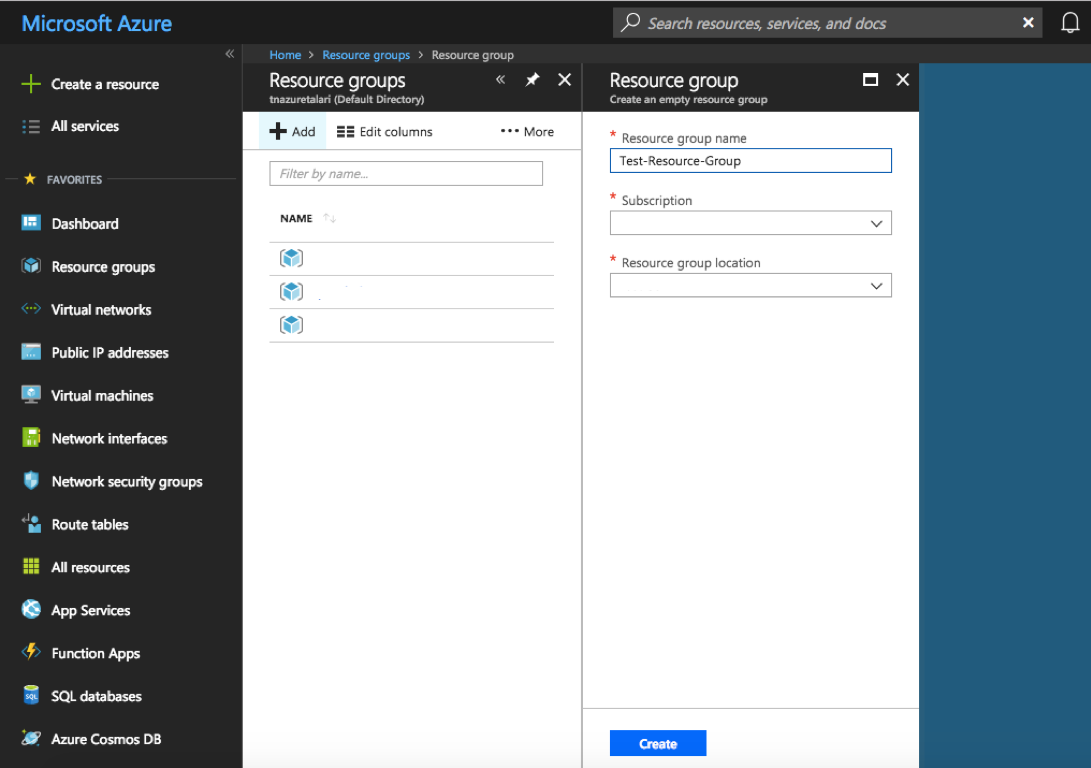The height and width of the screenshot is (768, 1091).
Task: Focus the Filter by name field
Action: click(406, 174)
